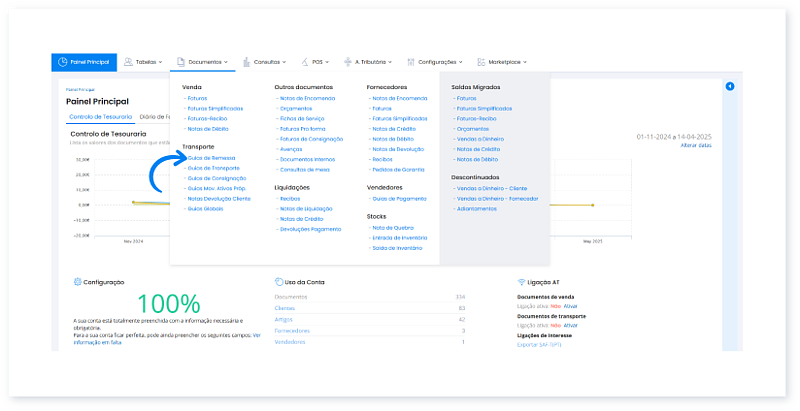Select Nota de Quebra under Stocks
This screenshot has height=411, width=800.
pos(392,227)
